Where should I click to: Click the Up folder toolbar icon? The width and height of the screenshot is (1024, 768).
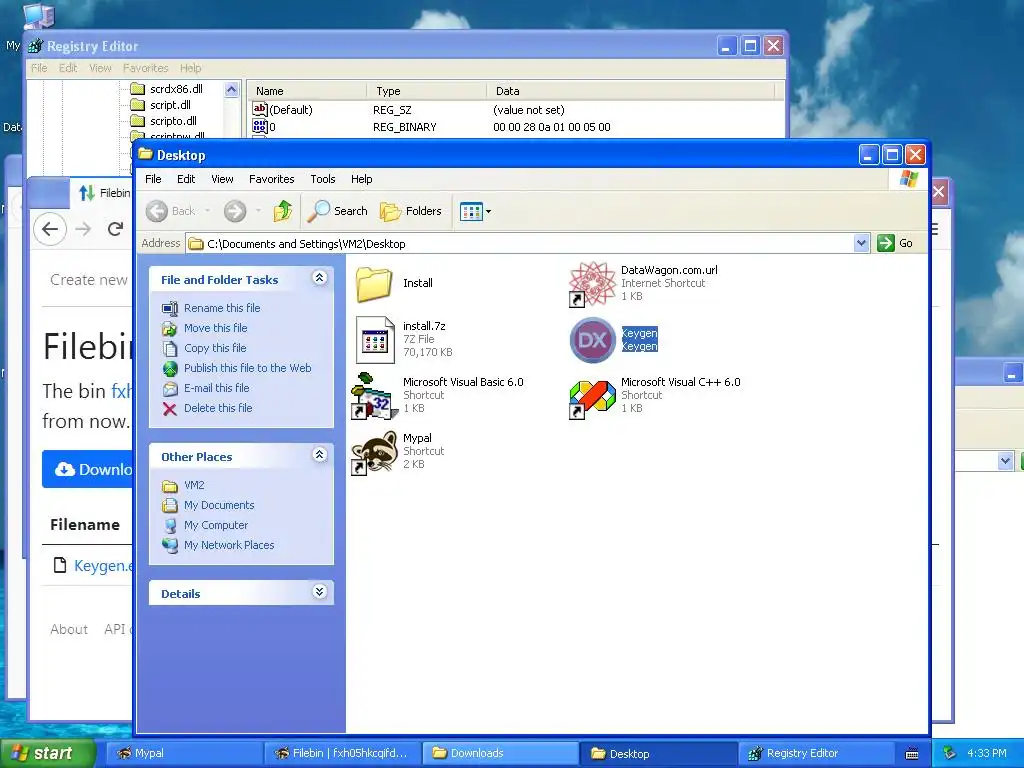(283, 211)
